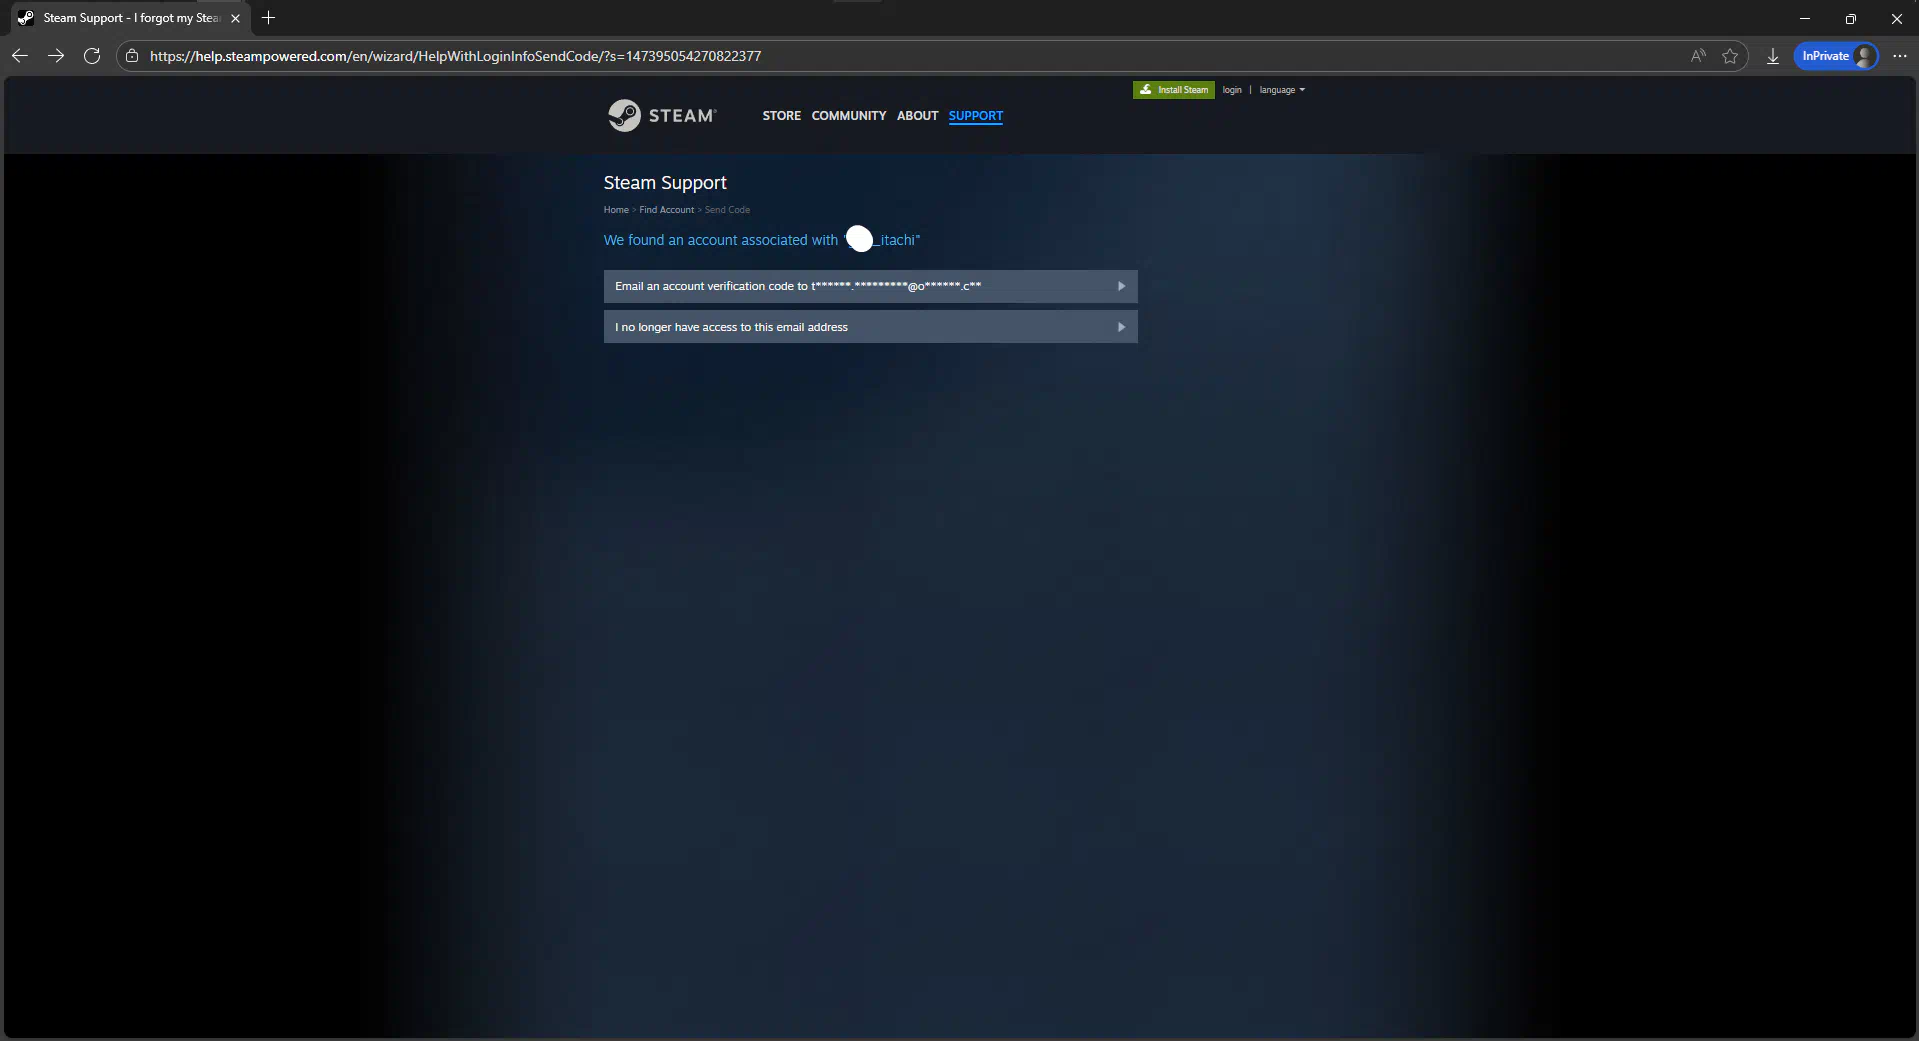Click the Home breadcrumb link
This screenshot has height=1041, width=1919.
616,210
